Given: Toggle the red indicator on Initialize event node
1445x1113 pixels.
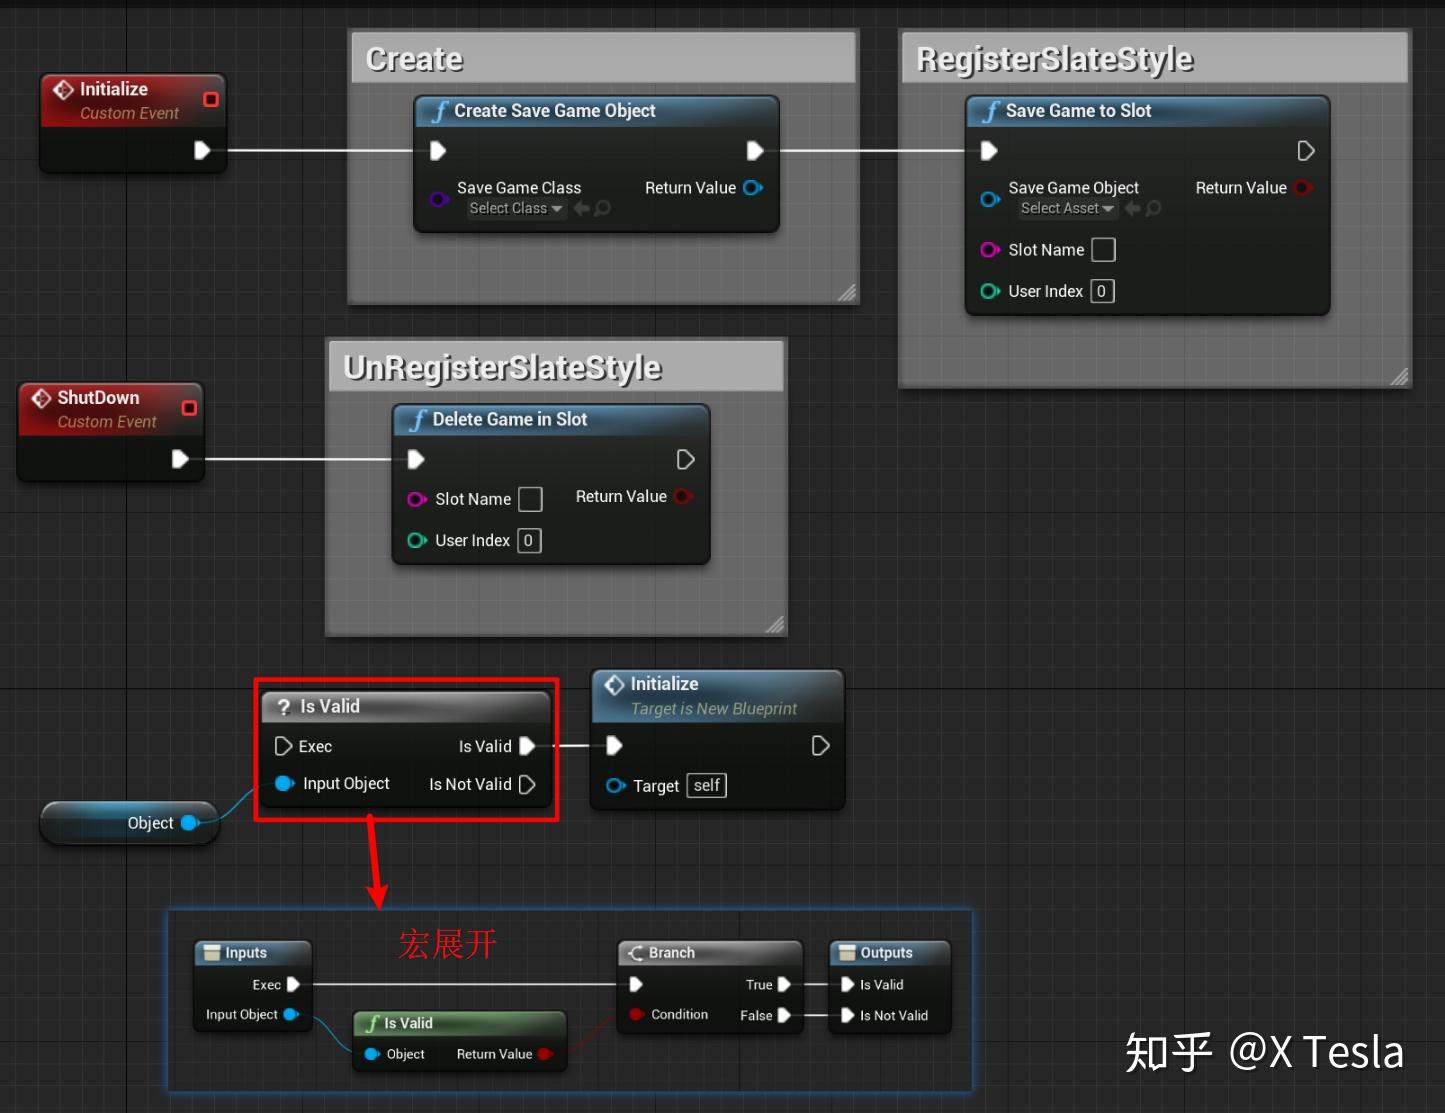Looking at the screenshot, I should click(210, 99).
